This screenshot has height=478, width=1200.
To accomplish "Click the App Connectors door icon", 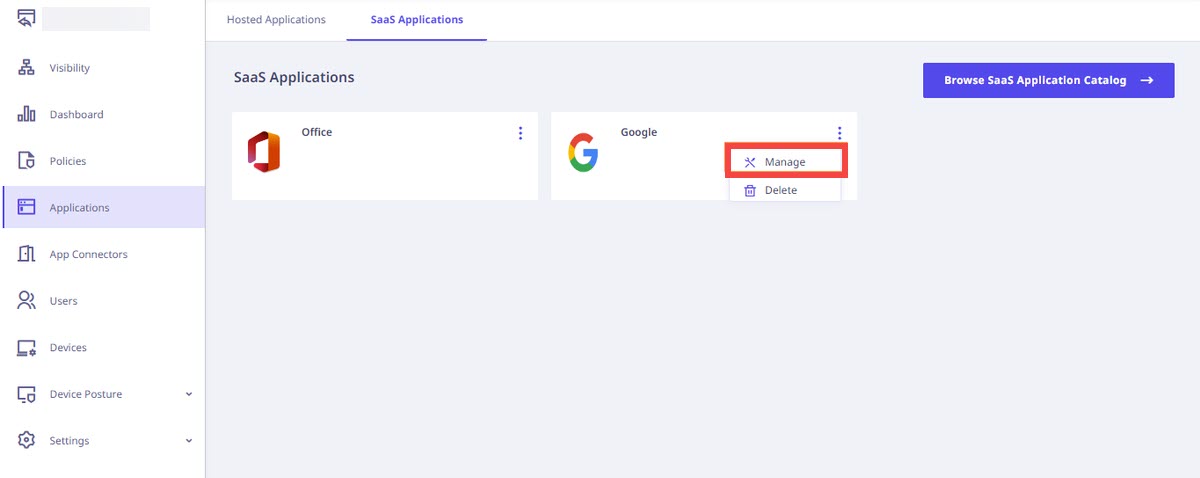I will [27, 254].
